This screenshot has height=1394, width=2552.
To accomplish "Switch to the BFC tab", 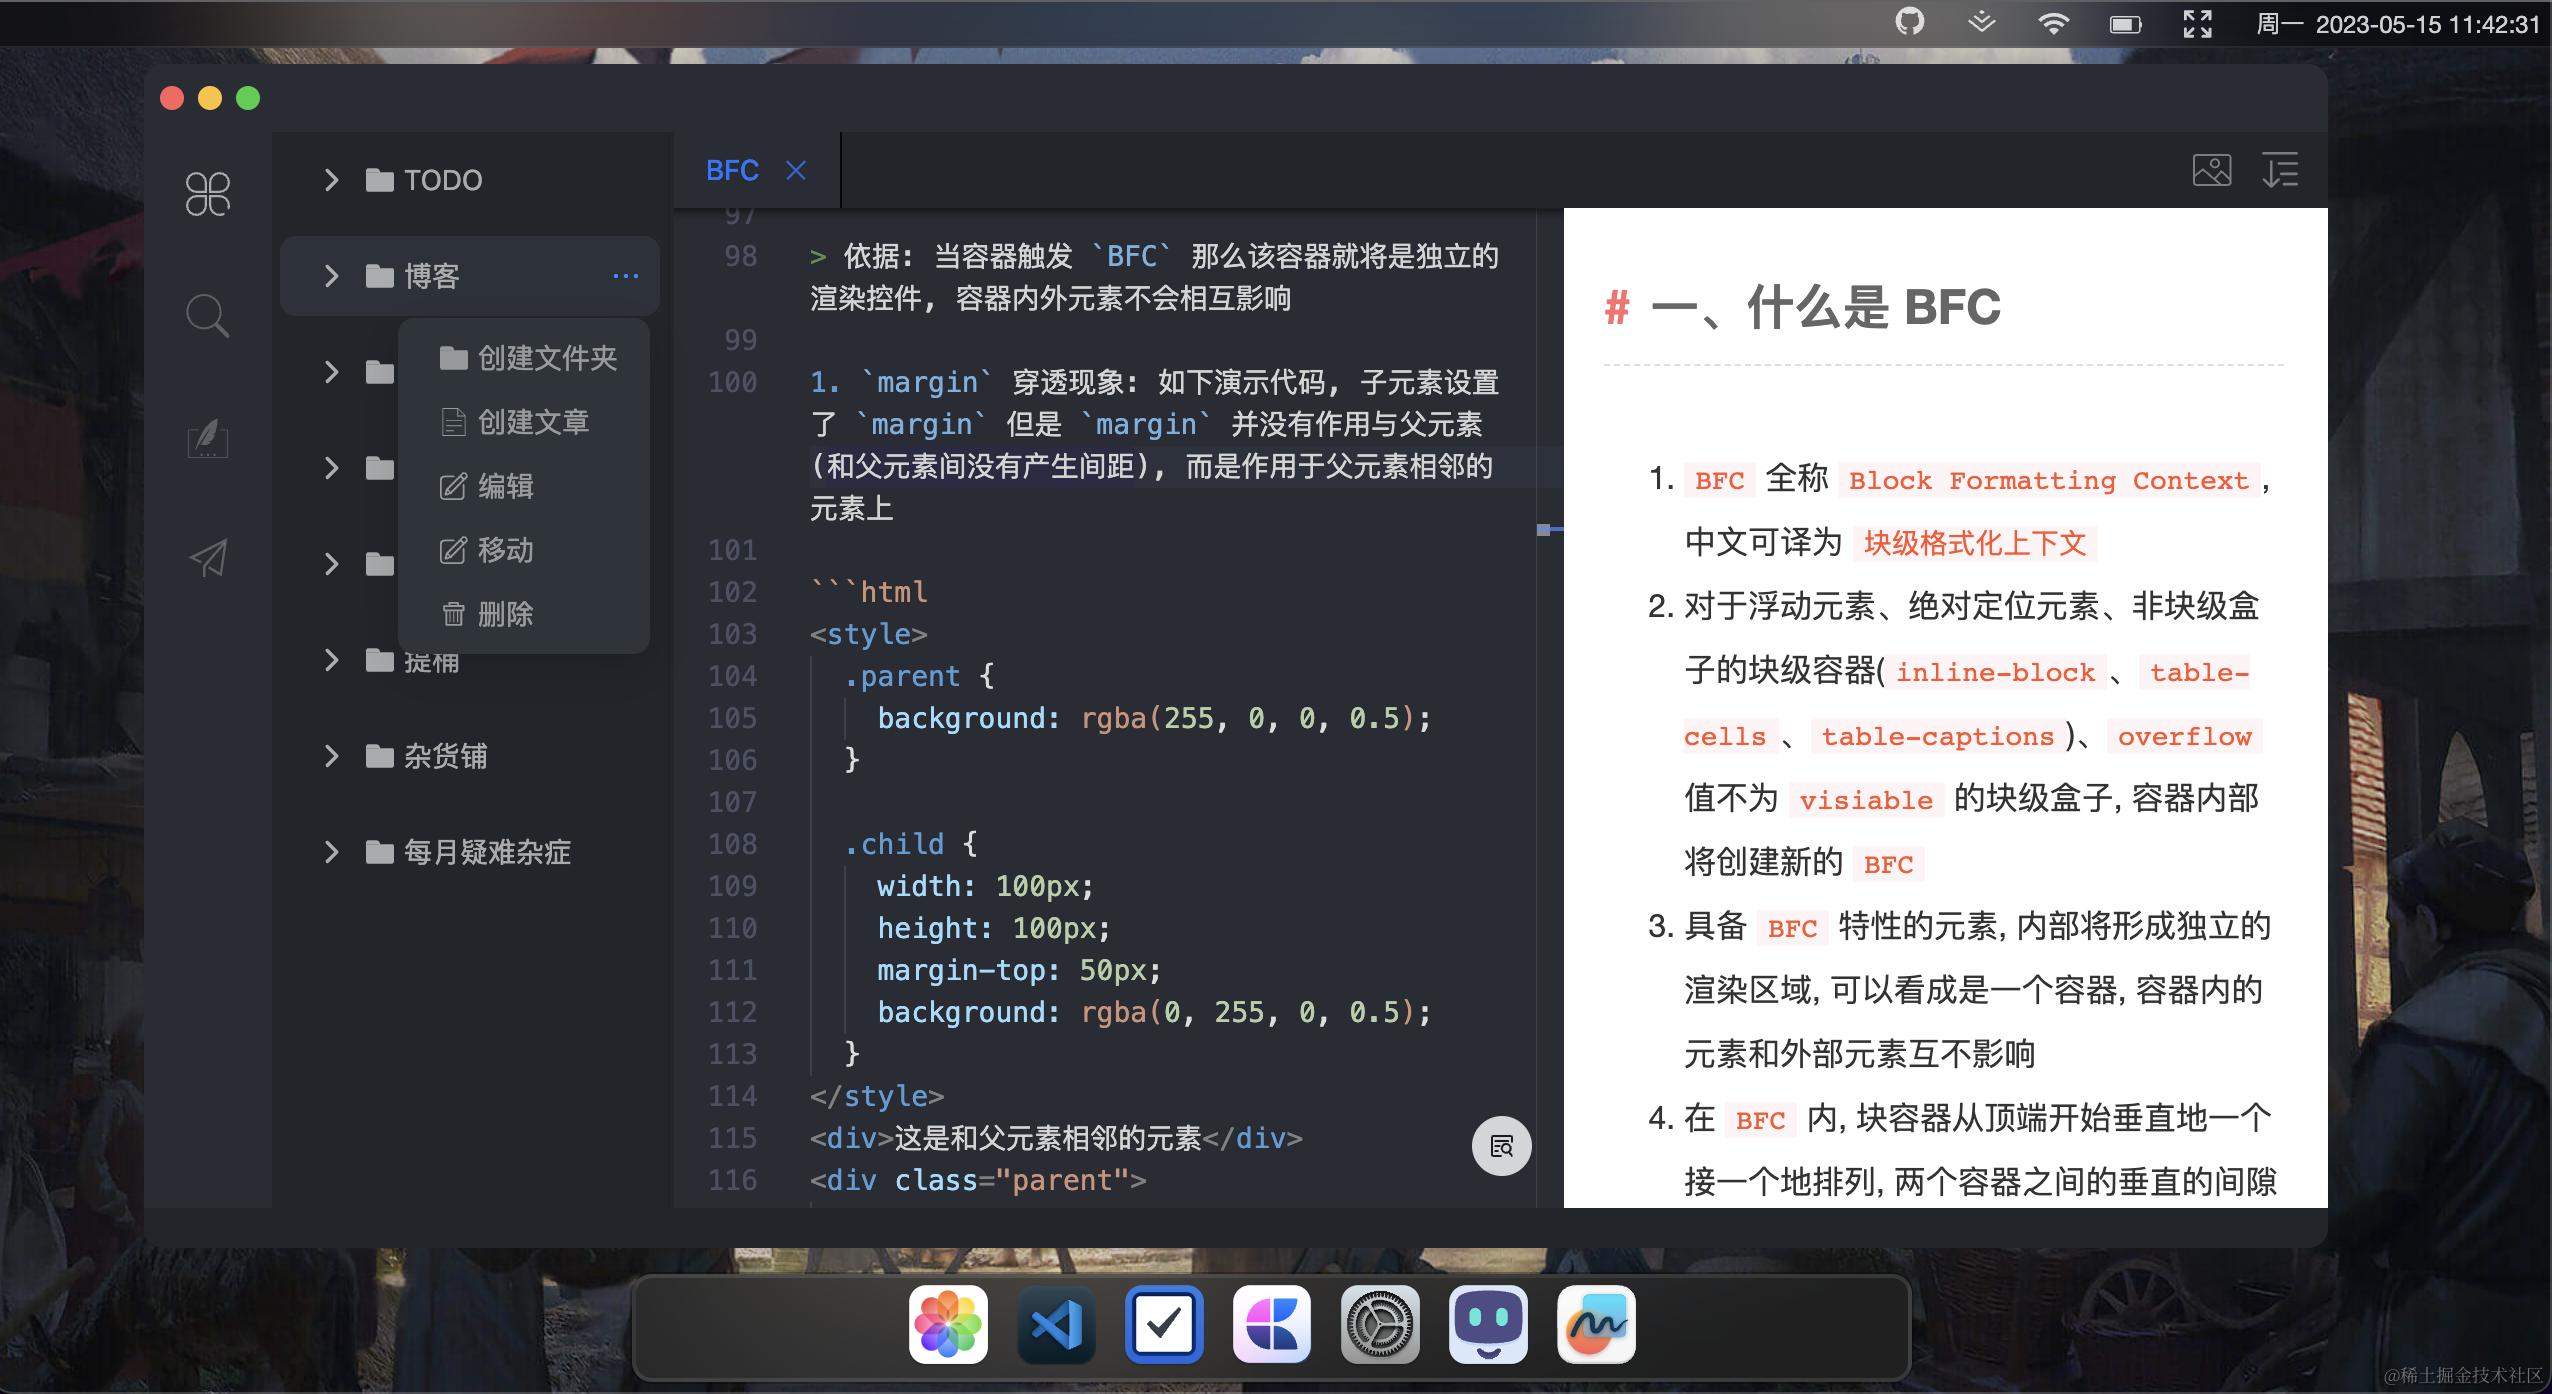I will (731, 170).
